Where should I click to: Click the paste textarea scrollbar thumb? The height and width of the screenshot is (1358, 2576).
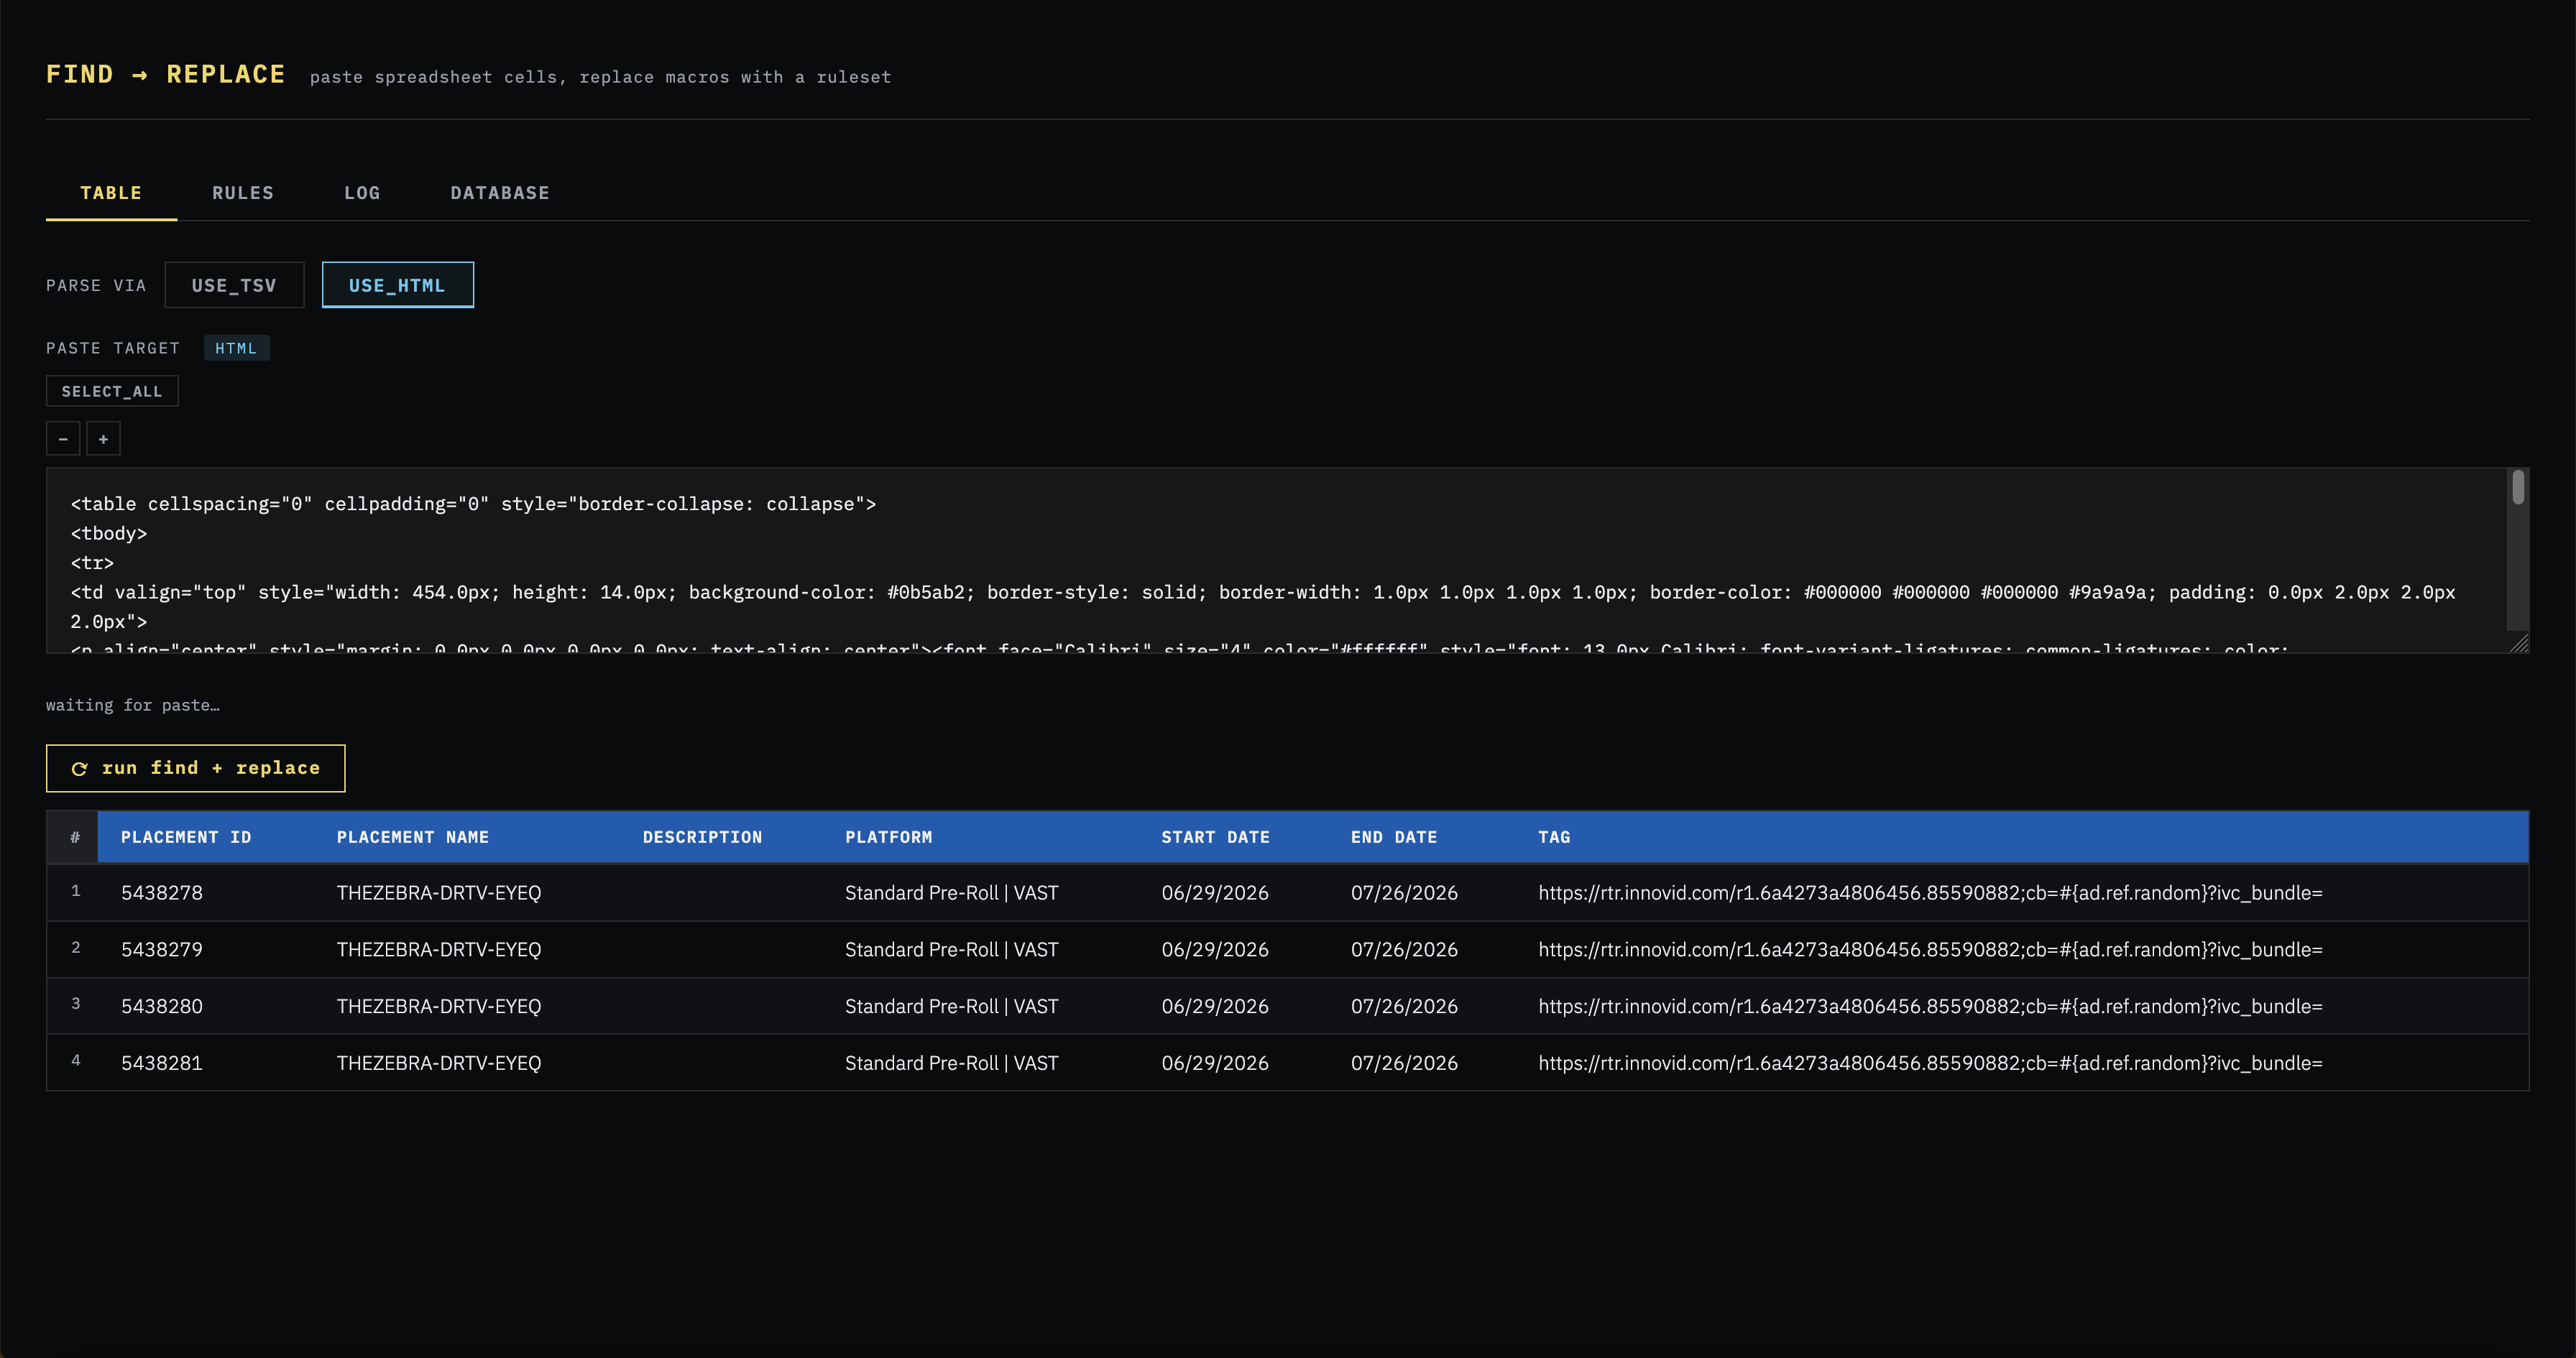2518,487
